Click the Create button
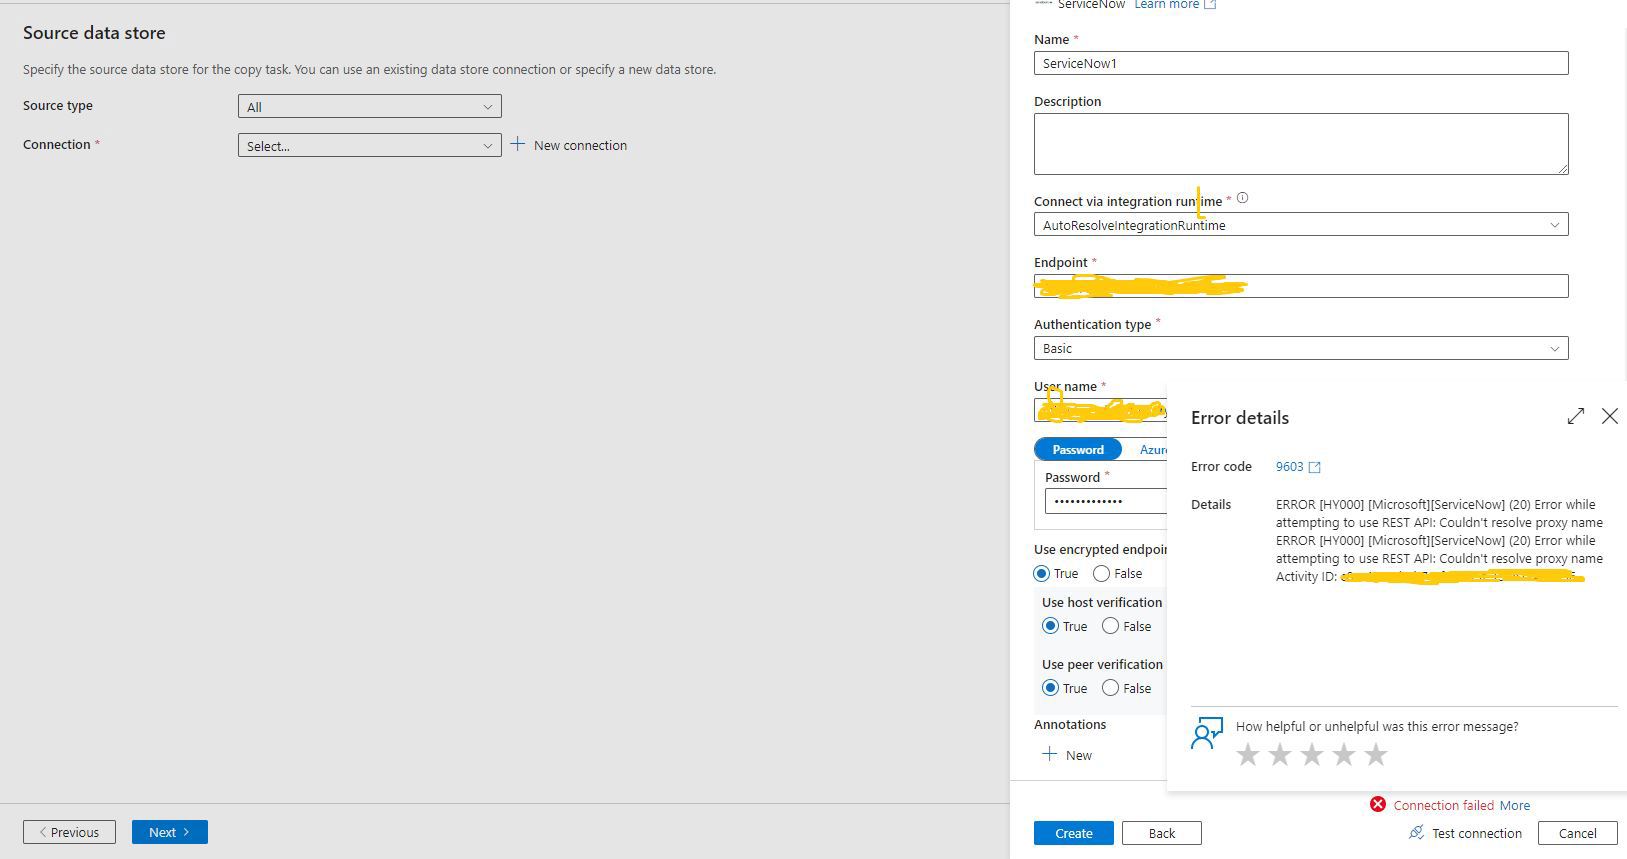This screenshot has width=1627, height=859. click(1074, 833)
